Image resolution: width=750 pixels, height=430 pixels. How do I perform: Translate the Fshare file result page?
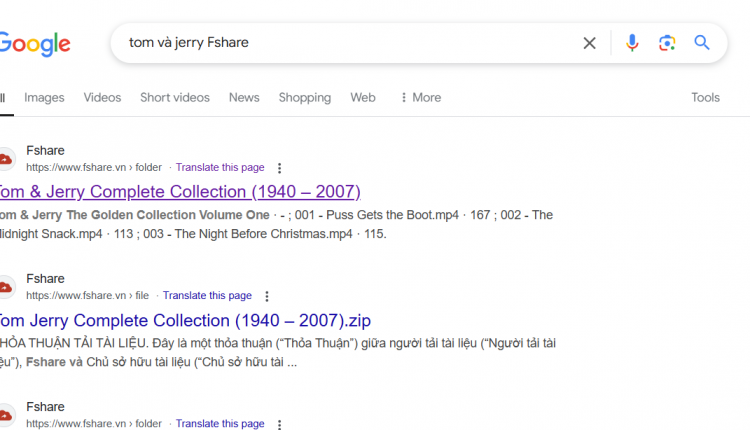[207, 296]
